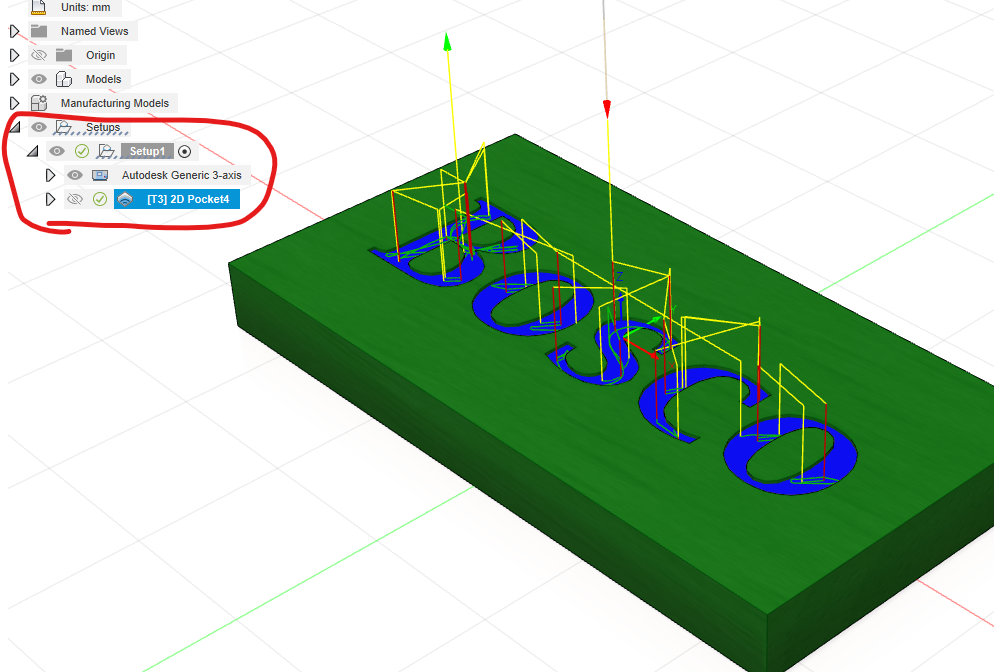The width and height of the screenshot is (994, 672).
Task: Select the Setup1 label
Action: tap(146, 151)
